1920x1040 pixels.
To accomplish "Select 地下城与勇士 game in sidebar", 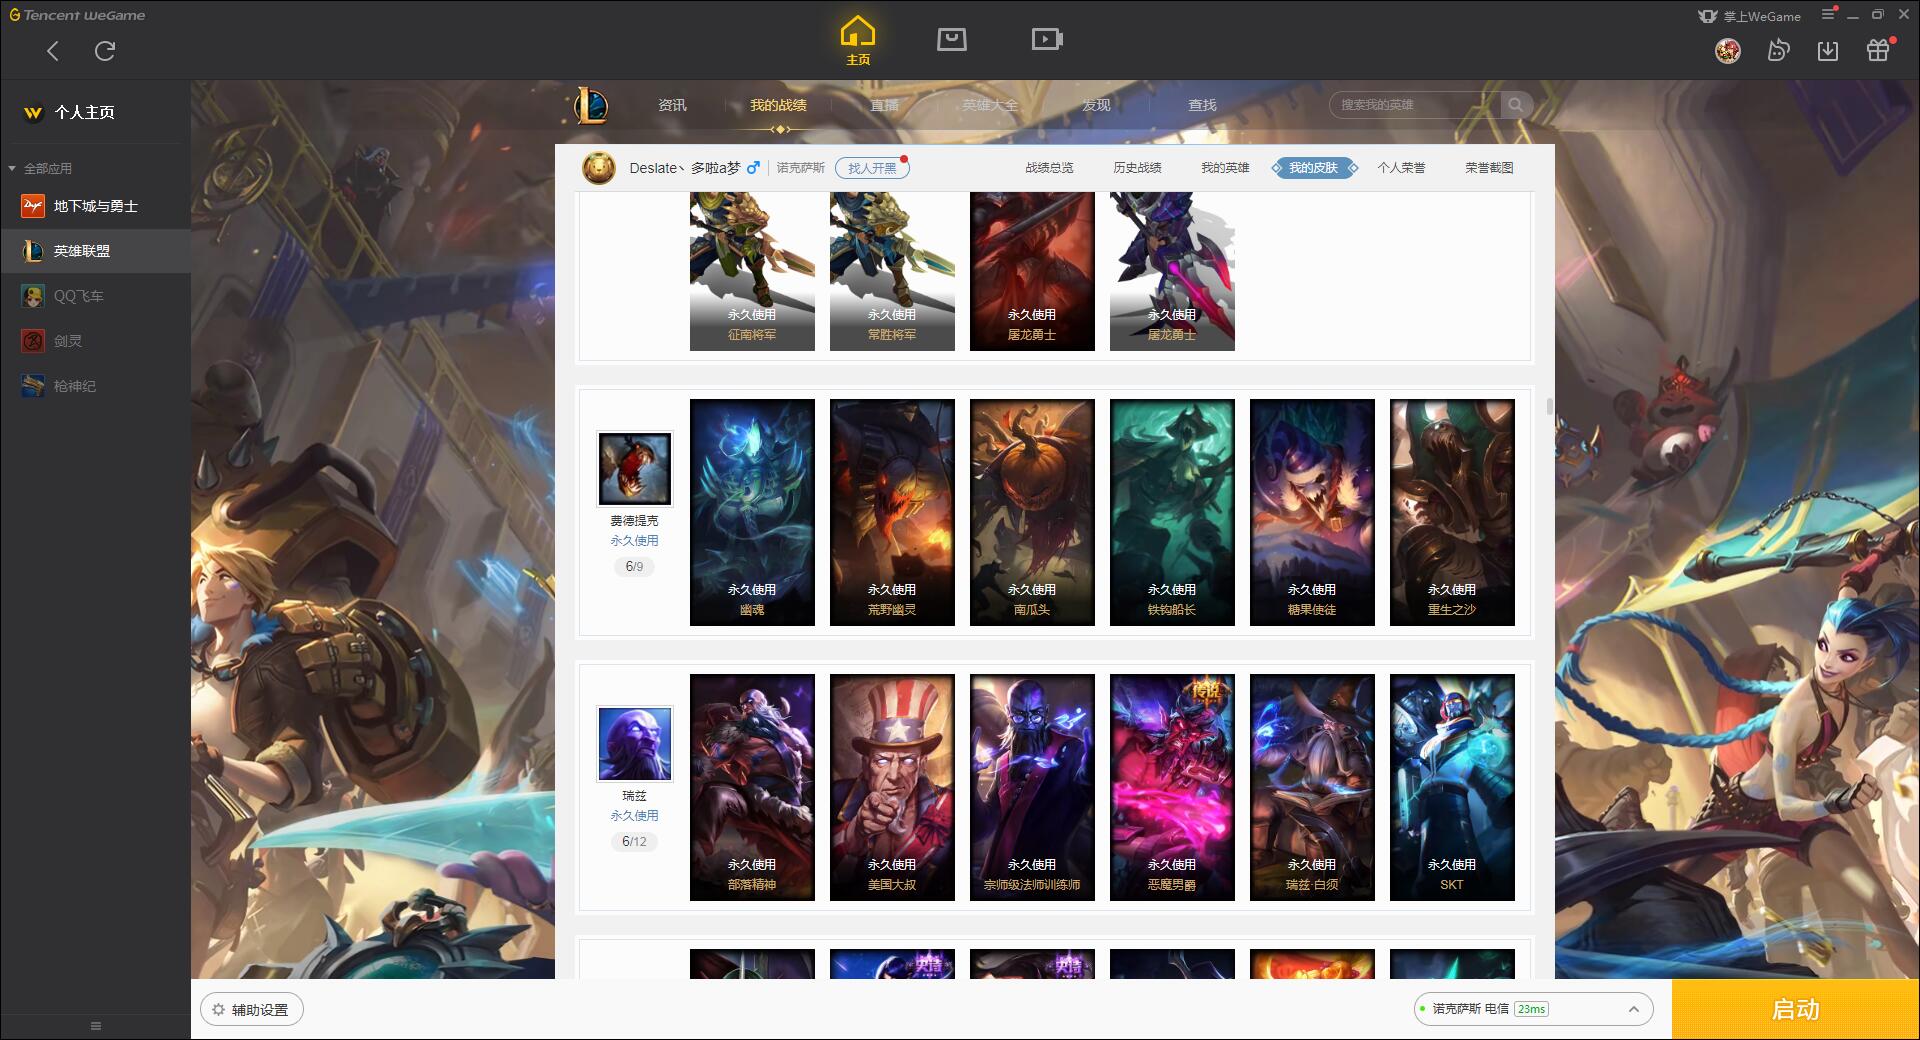I will click(x=95, y=206).
